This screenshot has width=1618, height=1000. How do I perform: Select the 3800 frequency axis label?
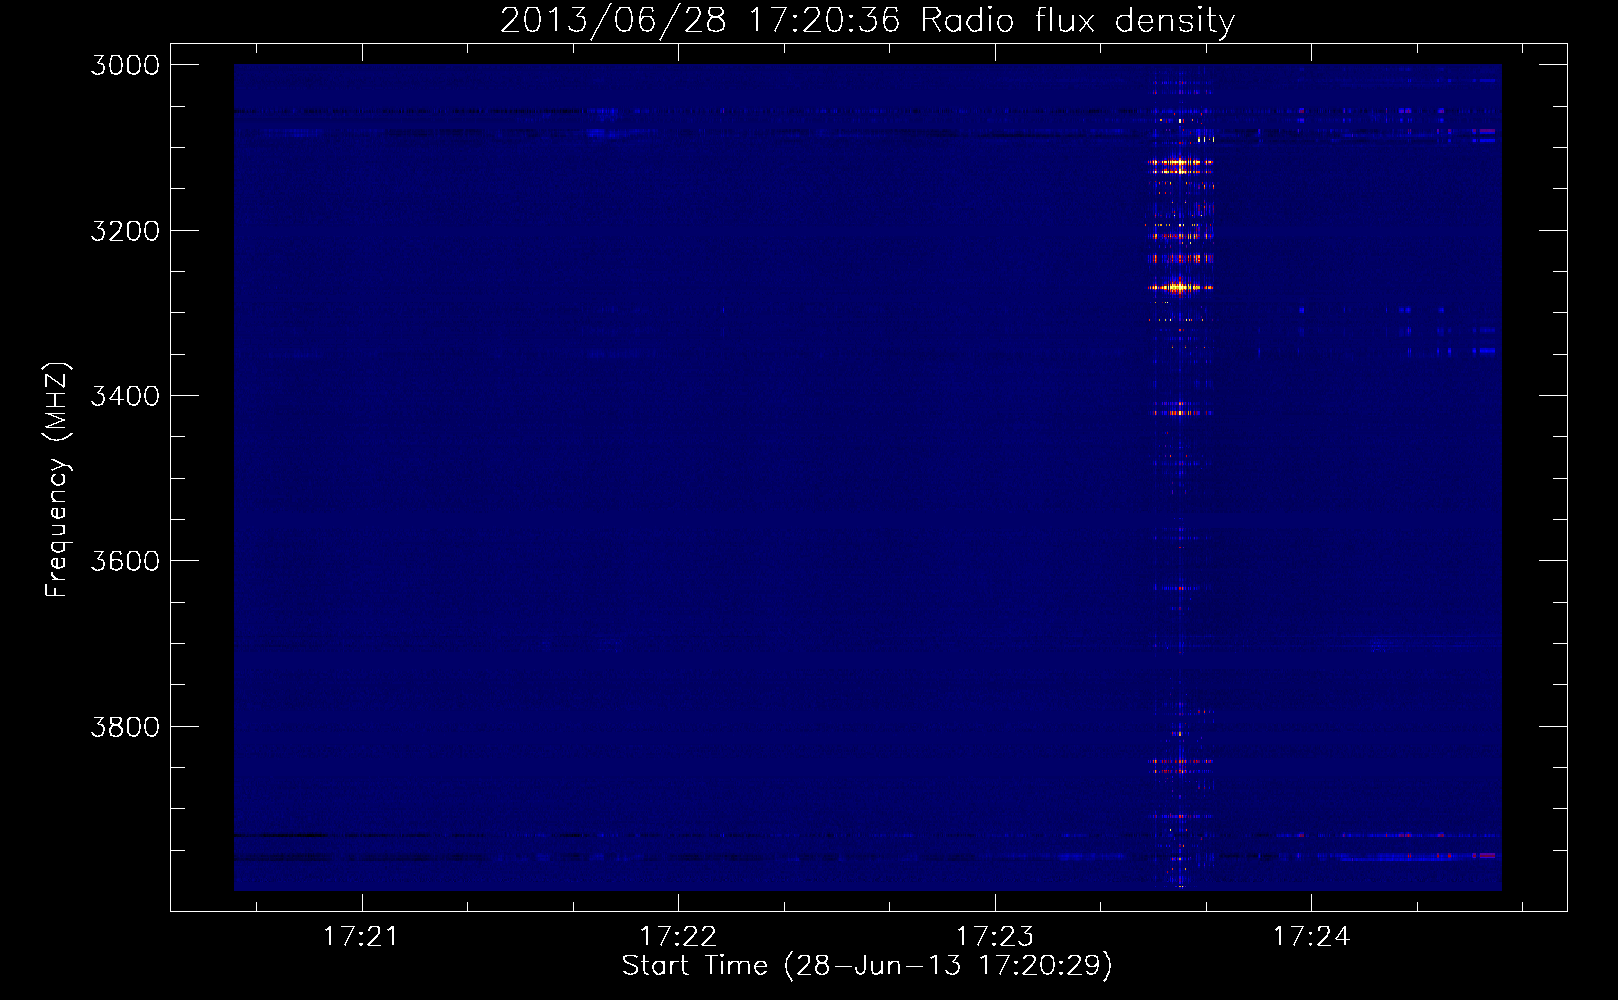point(125,727)
